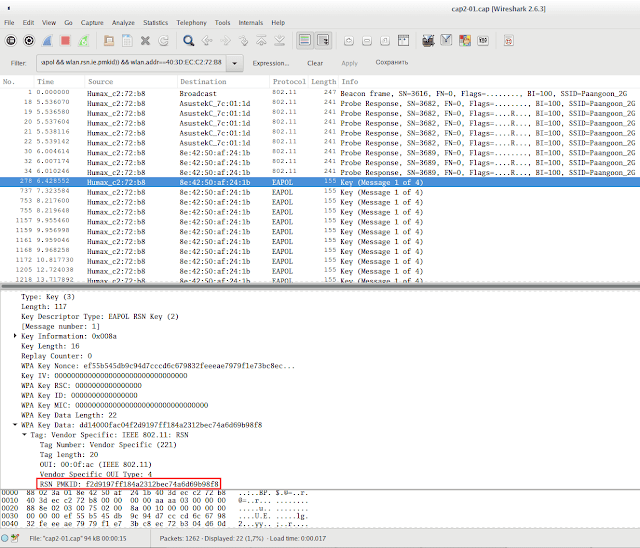Open the Internals menu

pyautogui.click(x=251, y=23)
